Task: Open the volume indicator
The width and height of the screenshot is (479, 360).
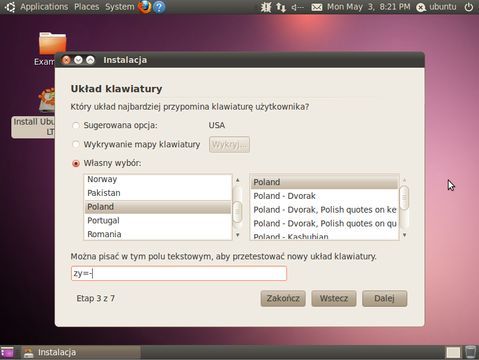Action: pyautogui.click(x=297, y=7)
